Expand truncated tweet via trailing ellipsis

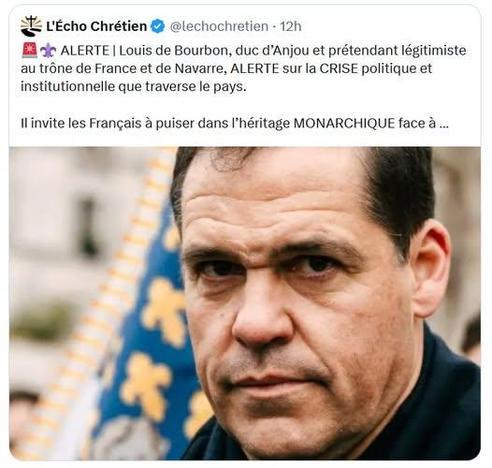coord(444,124)
